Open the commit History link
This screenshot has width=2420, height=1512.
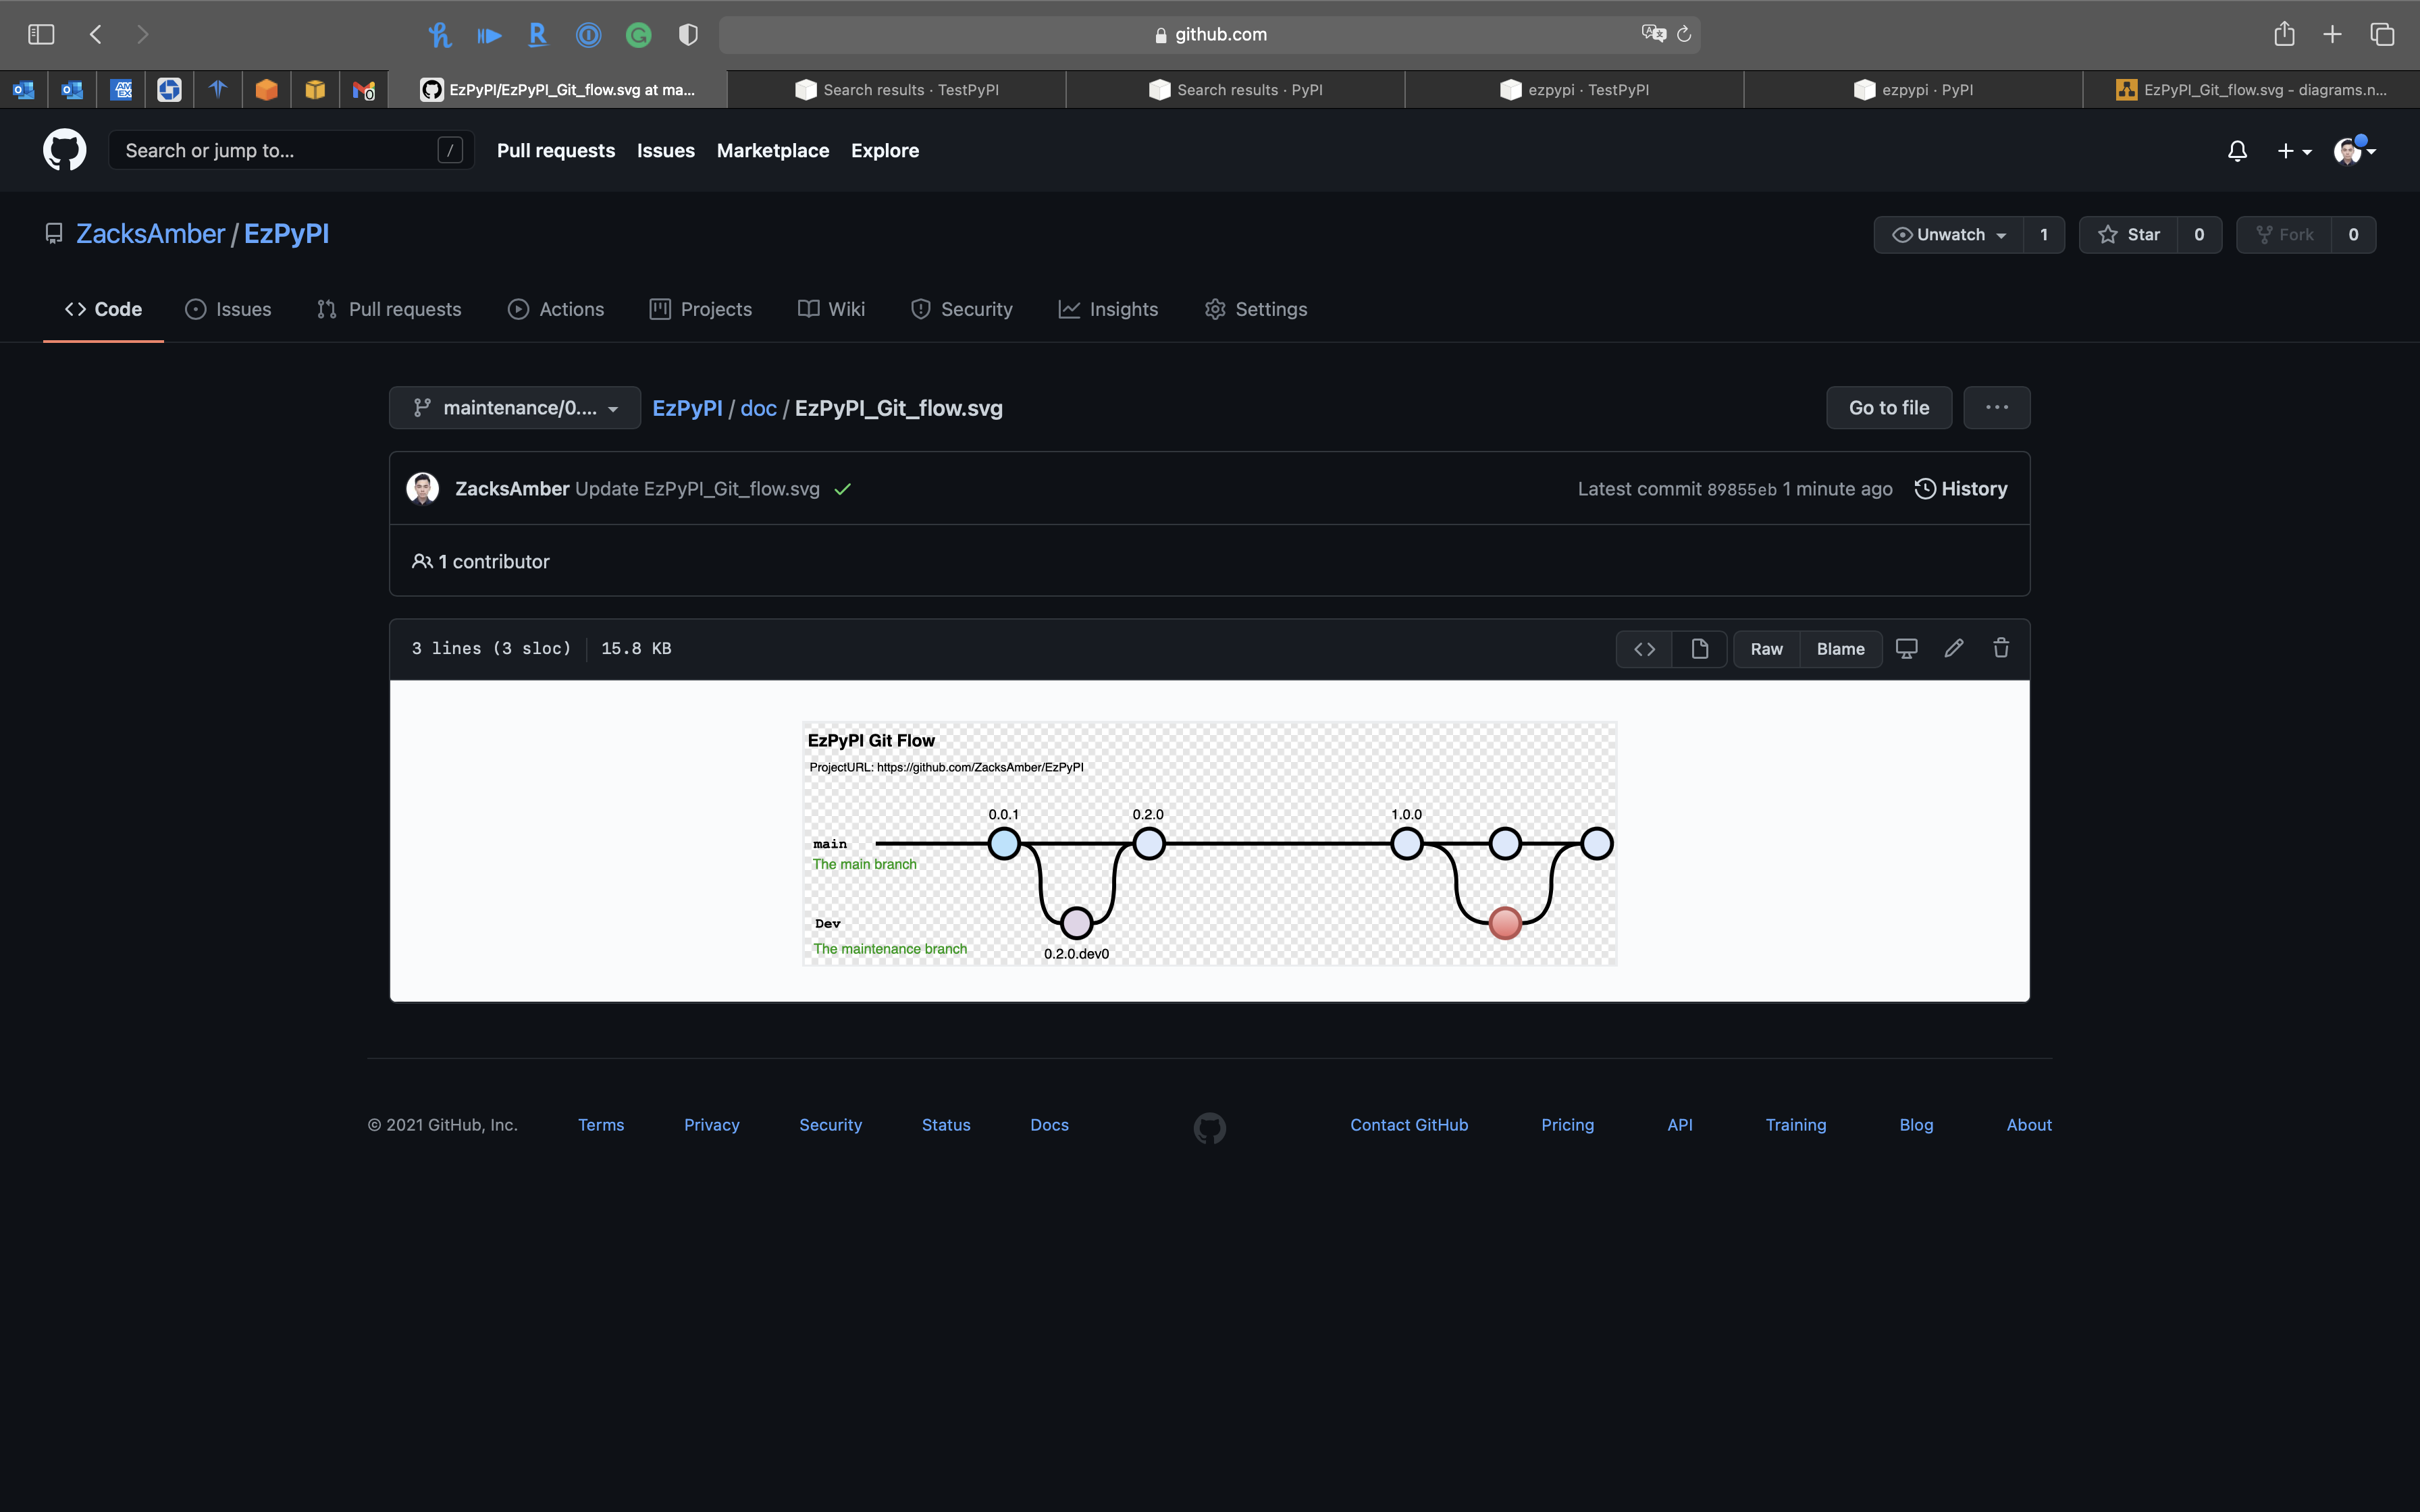coord(1960,489)
